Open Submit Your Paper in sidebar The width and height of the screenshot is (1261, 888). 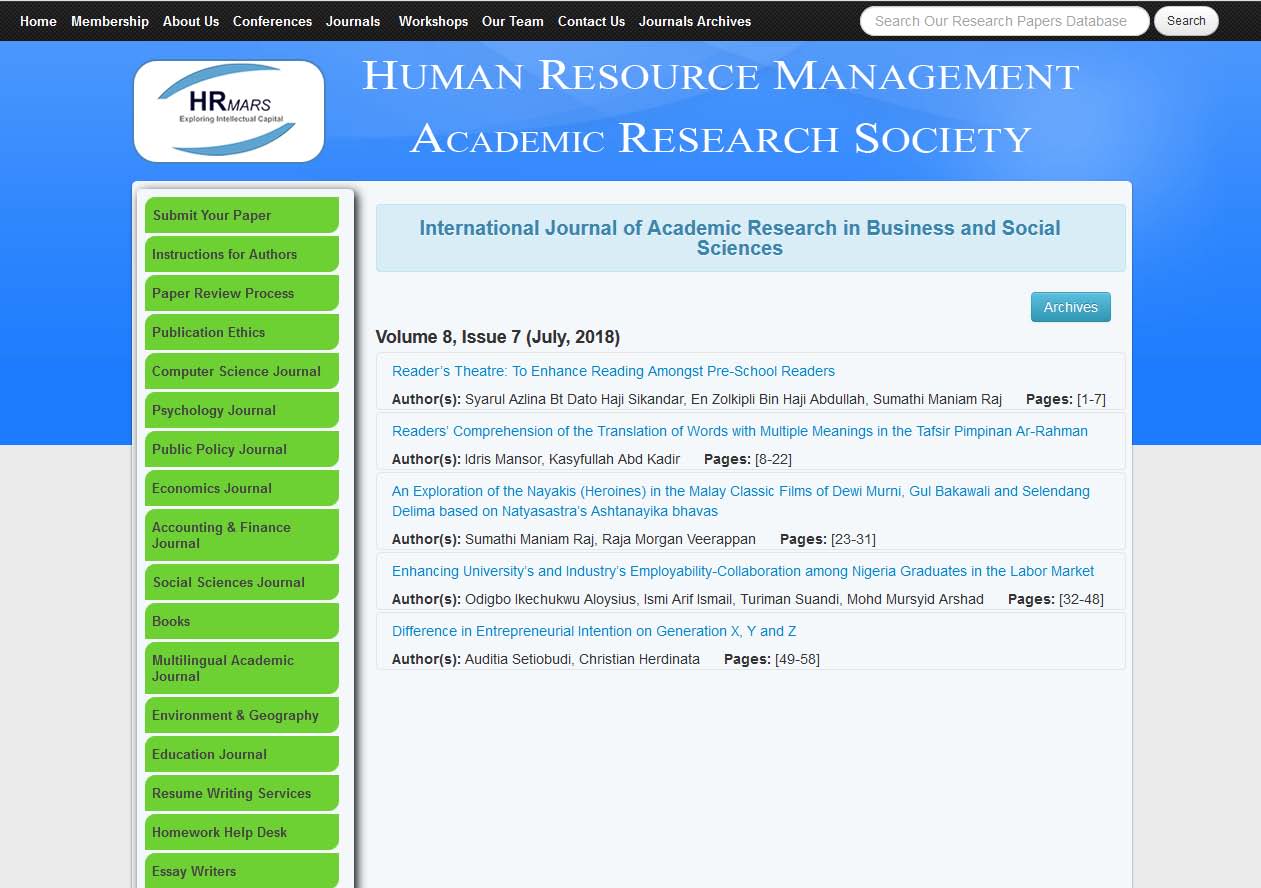pos(241,215)
